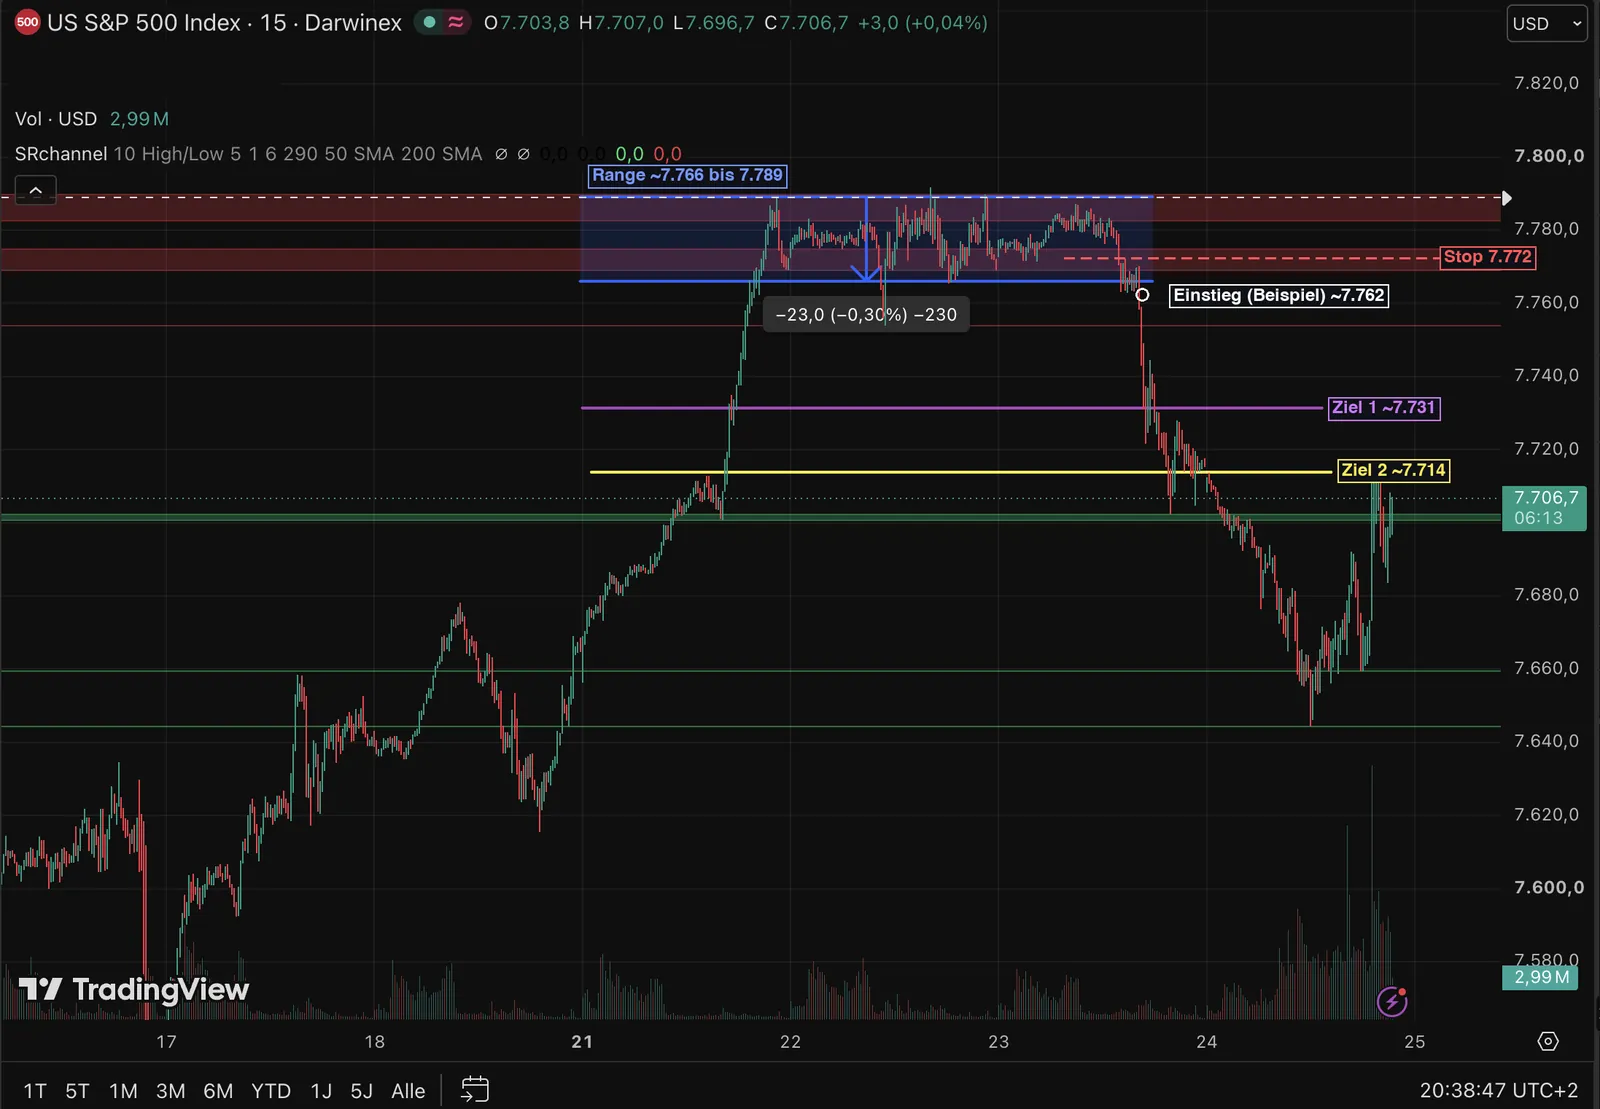The image size is (1600, 1109).
Task: Click the US S&P 500 Index title
Action: point(144,22)
